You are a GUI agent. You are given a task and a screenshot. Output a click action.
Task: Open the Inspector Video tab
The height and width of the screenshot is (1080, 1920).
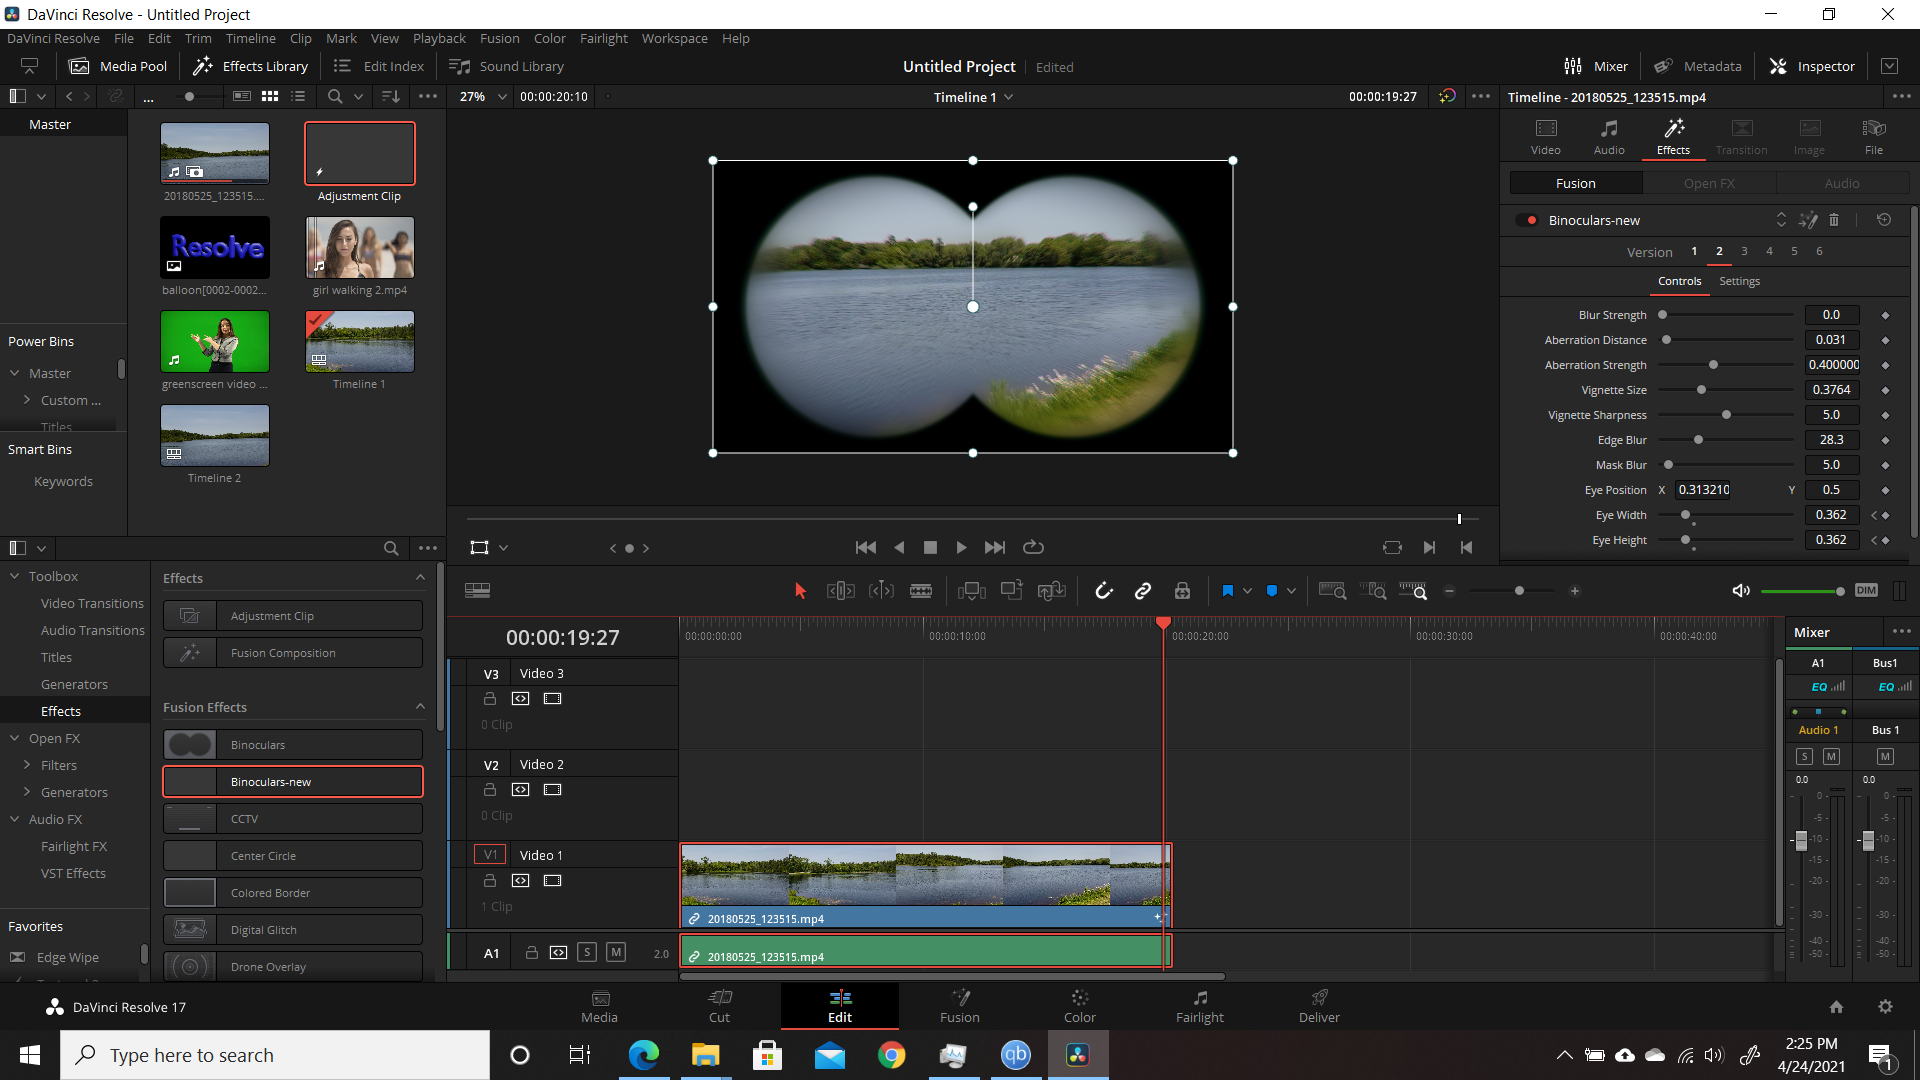click(x=1546, y=137)
